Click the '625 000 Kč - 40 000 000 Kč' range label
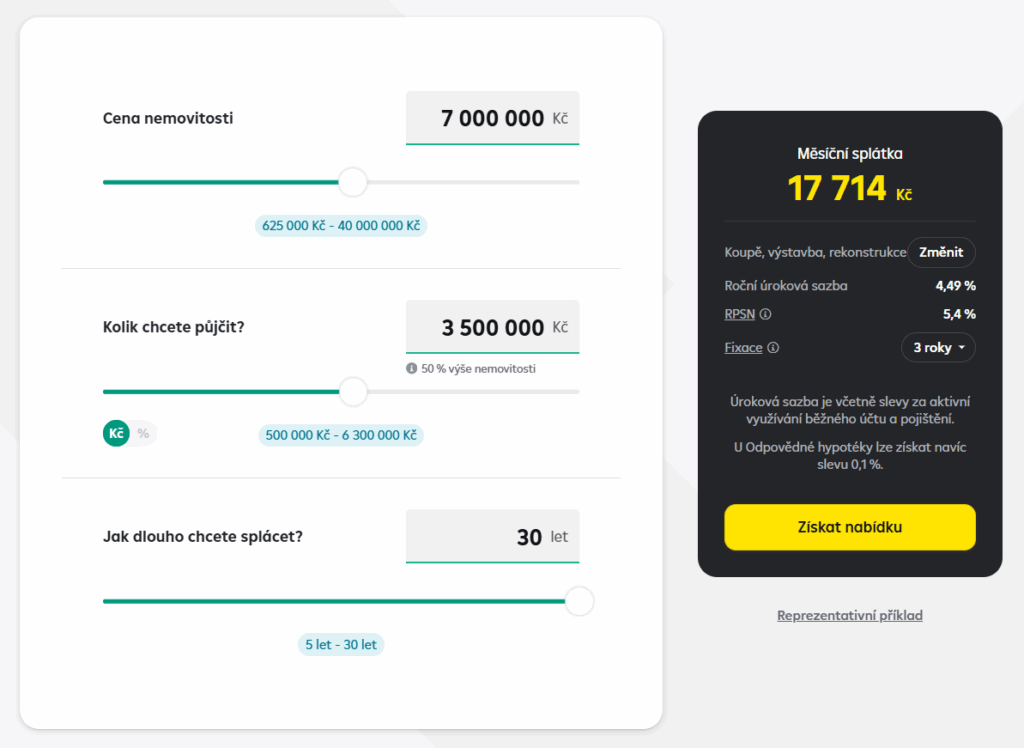 [341, 226]
